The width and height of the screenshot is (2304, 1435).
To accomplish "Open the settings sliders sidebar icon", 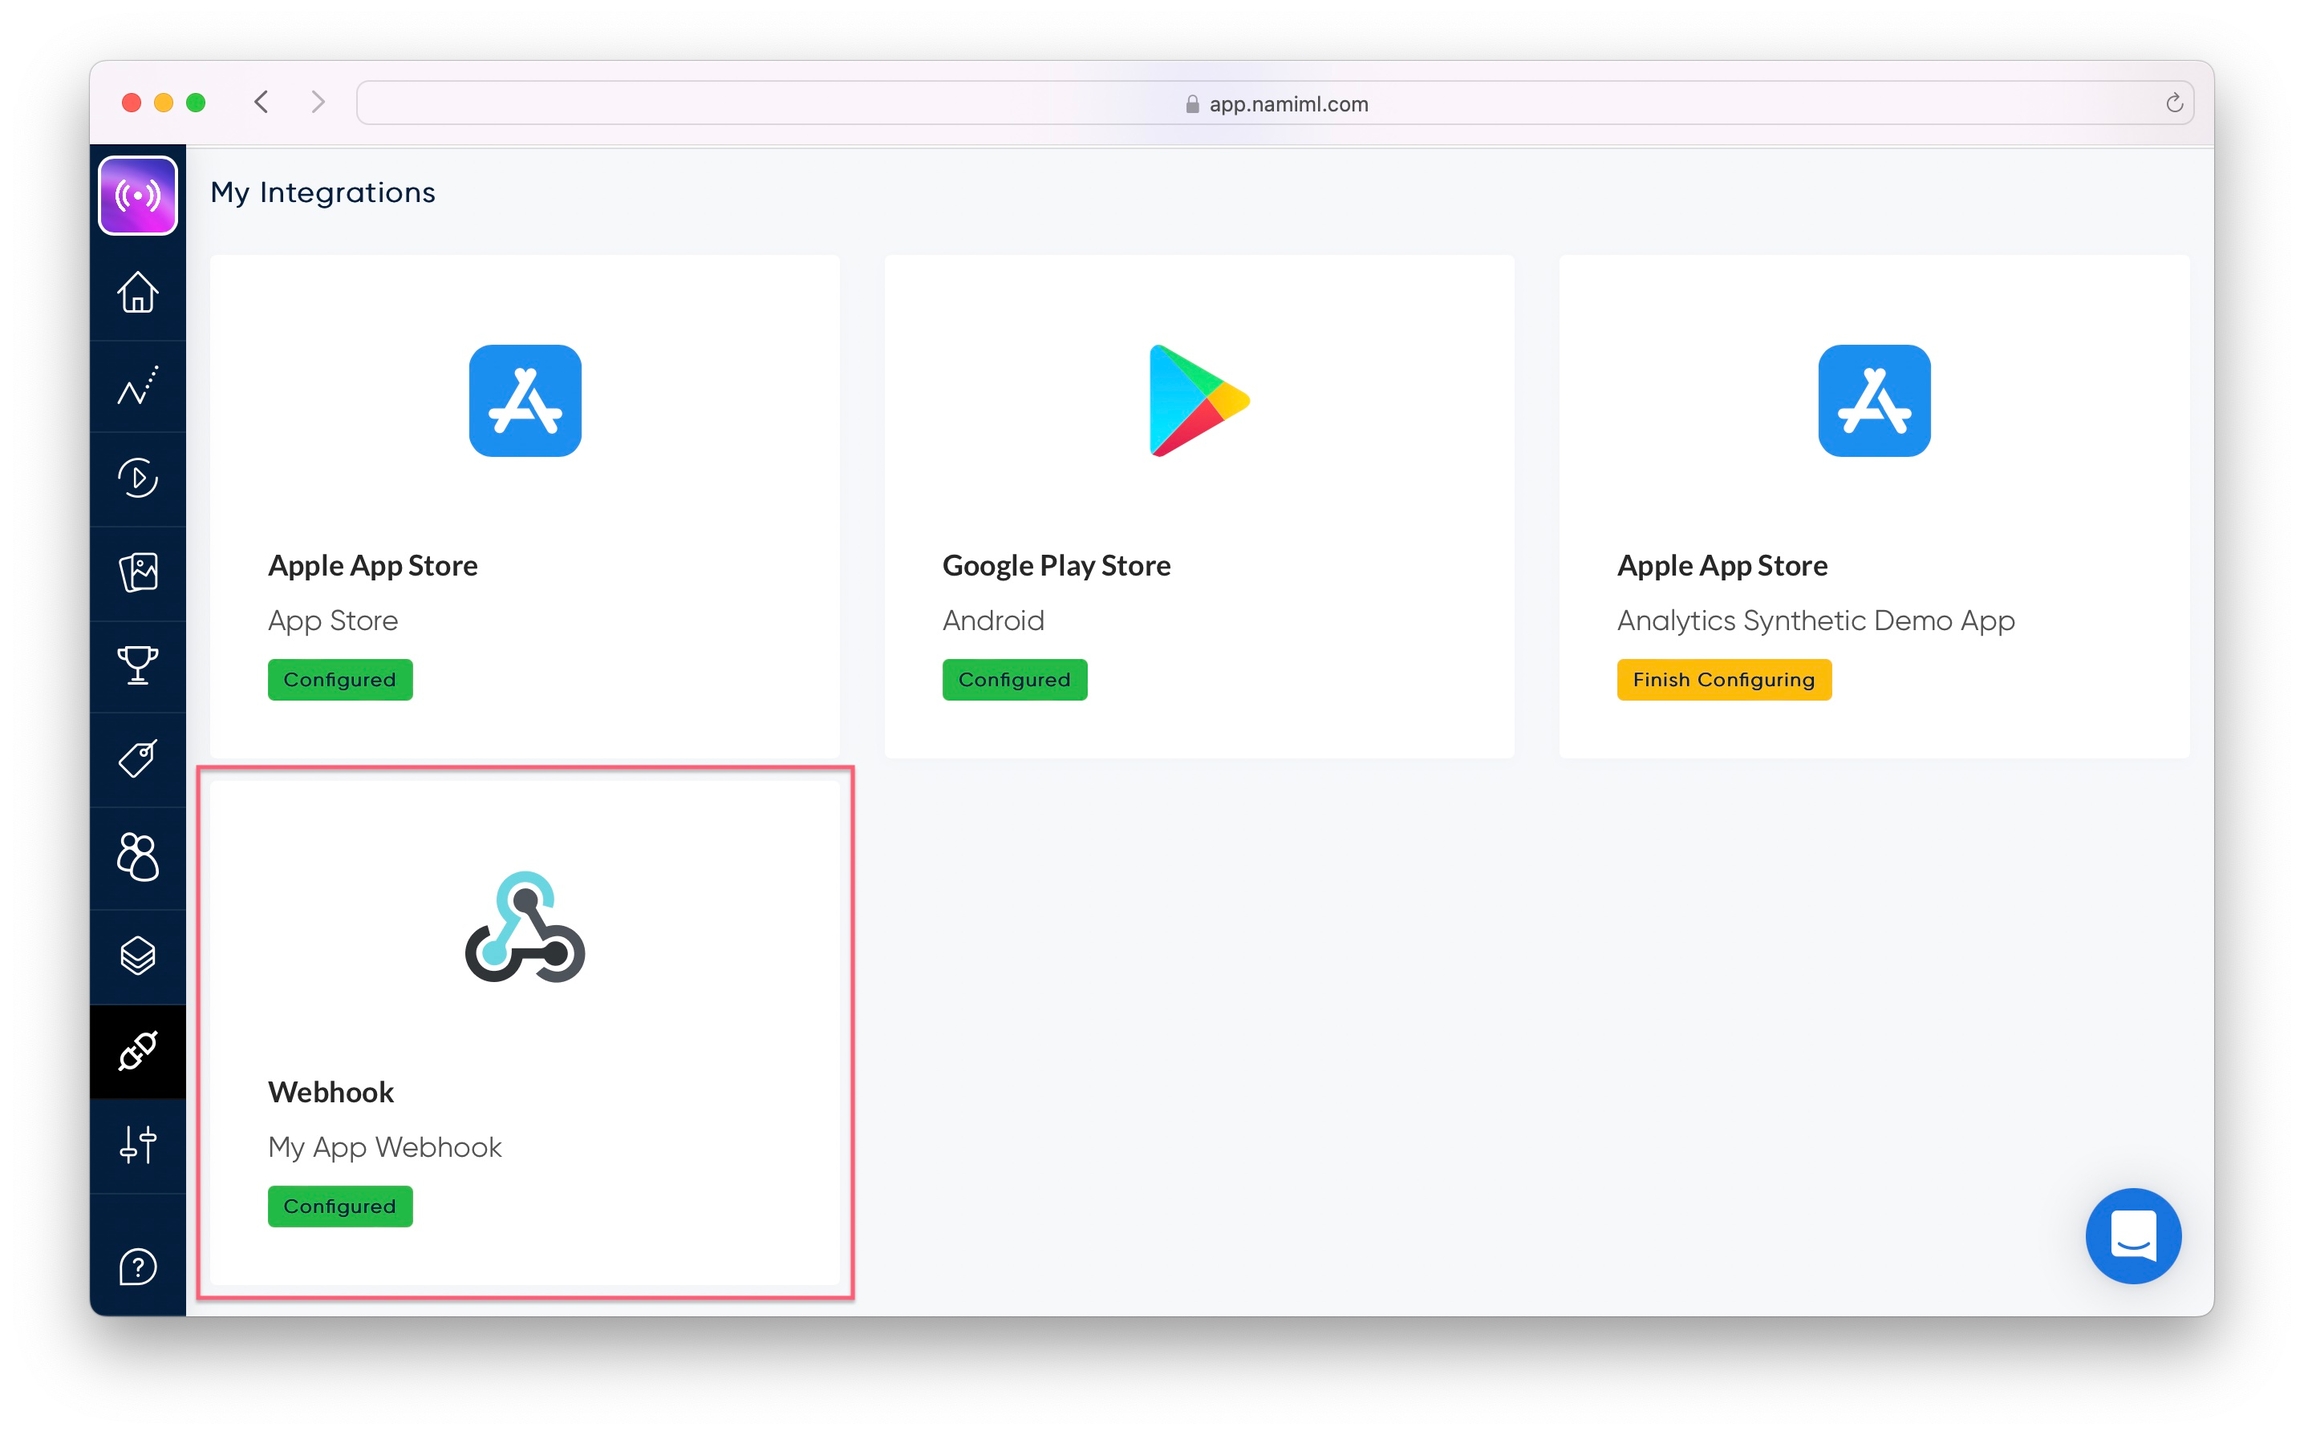I will click(138, 1145).
